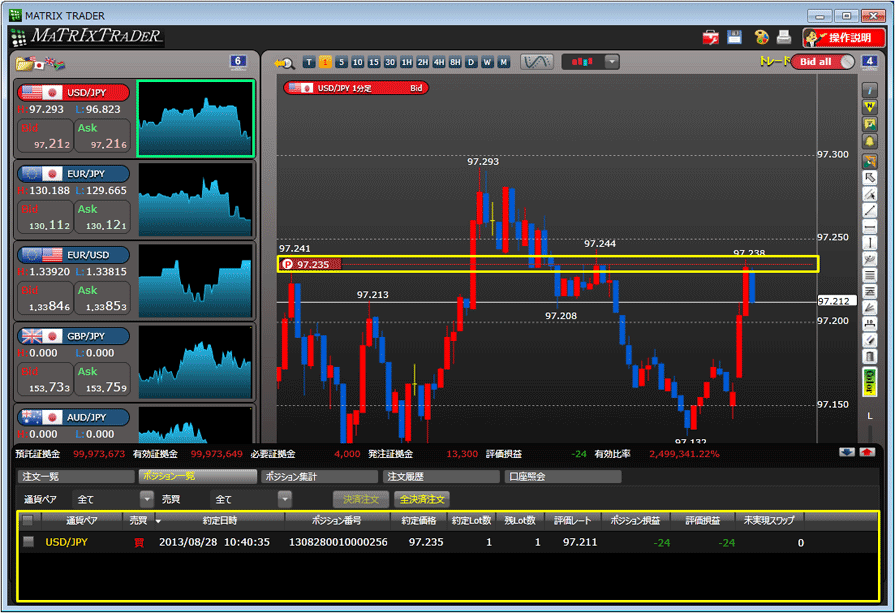895x613 pixels.
Task: Open the info icon in chart sidebar
Action: point(869,90)
